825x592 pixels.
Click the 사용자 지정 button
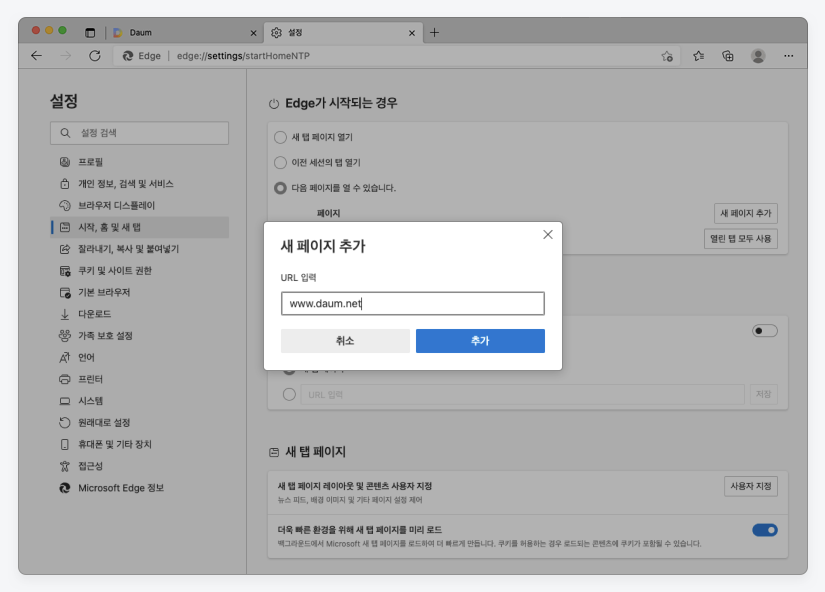click(x=751, y=486)
